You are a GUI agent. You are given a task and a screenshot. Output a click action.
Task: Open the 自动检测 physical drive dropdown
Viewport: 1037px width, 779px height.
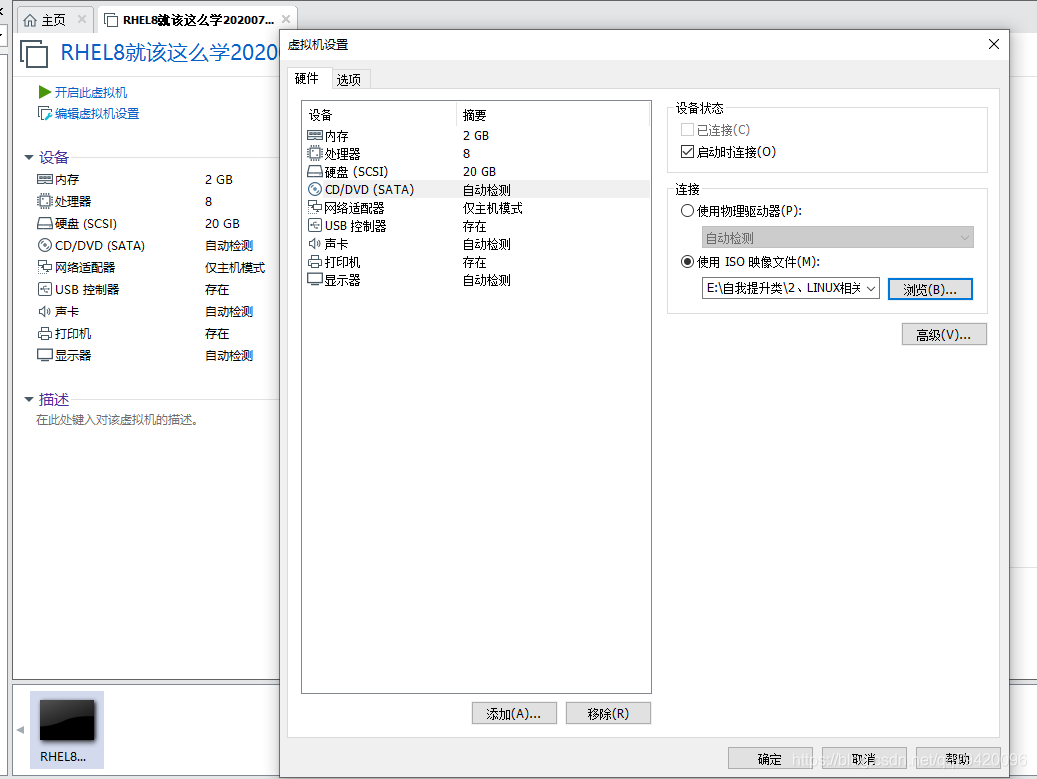(837, 237)
